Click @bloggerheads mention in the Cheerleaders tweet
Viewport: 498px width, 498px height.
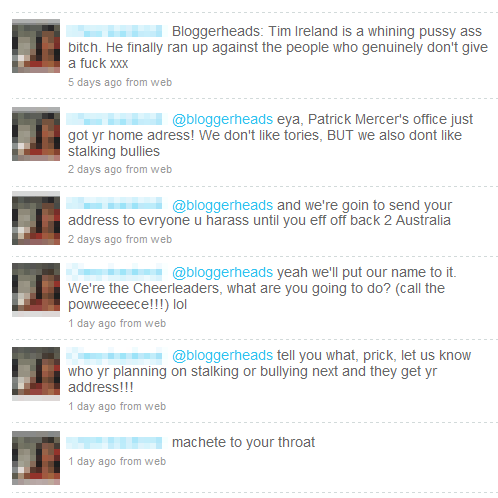[x=223, y=272]
